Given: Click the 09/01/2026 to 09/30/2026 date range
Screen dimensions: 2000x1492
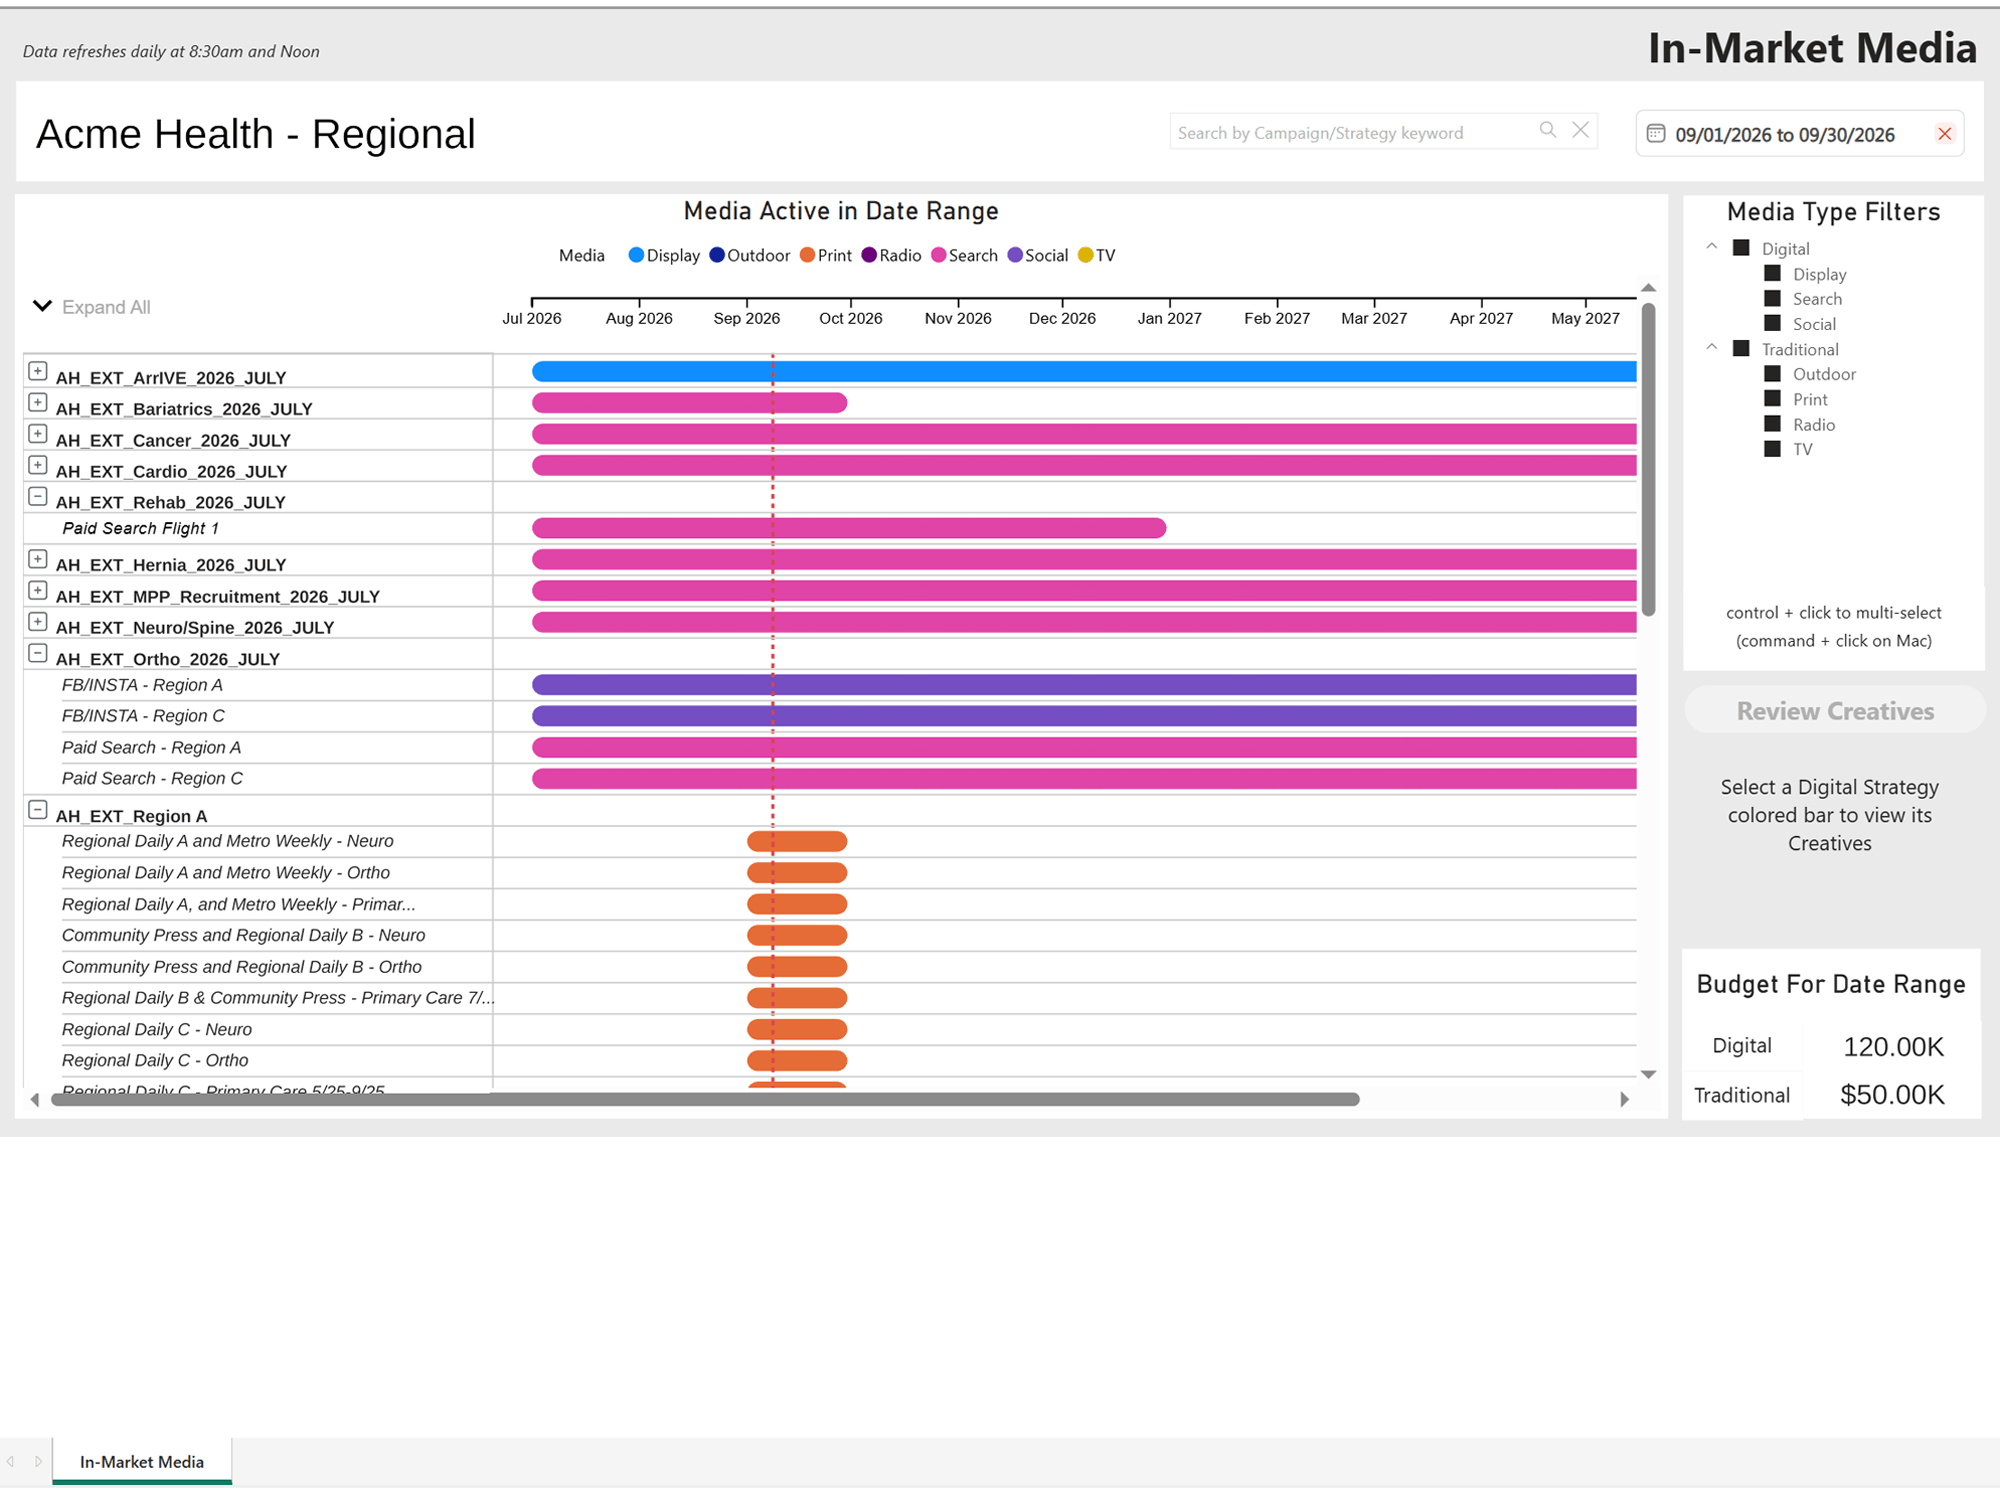Looking at the screenshot, I should click(1785, 135).
